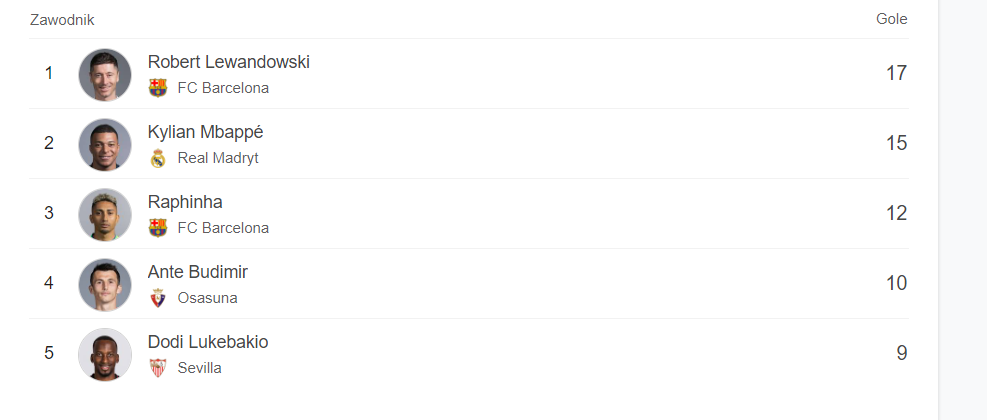
Task: Open Robert Lewandowski's player photo
Action: click(x=105, y=74)
